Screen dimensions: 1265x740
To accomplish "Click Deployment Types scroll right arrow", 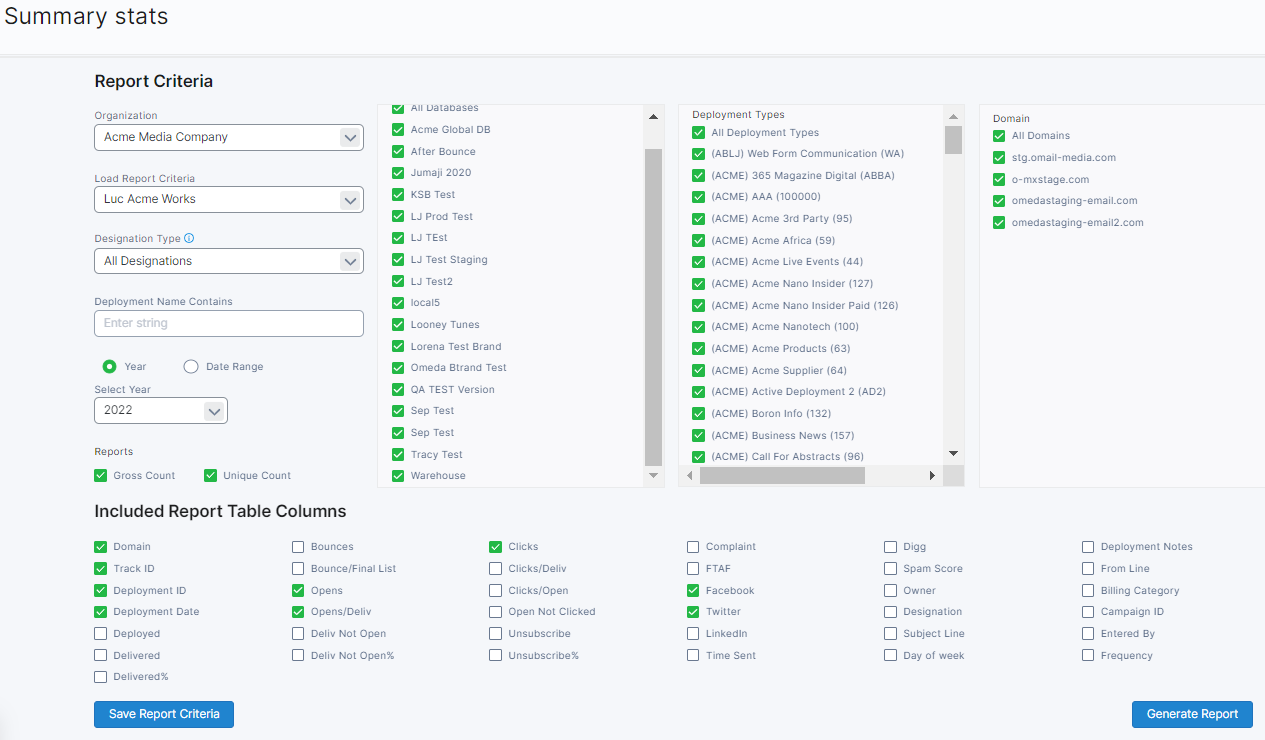I will (x=932, y=476).
